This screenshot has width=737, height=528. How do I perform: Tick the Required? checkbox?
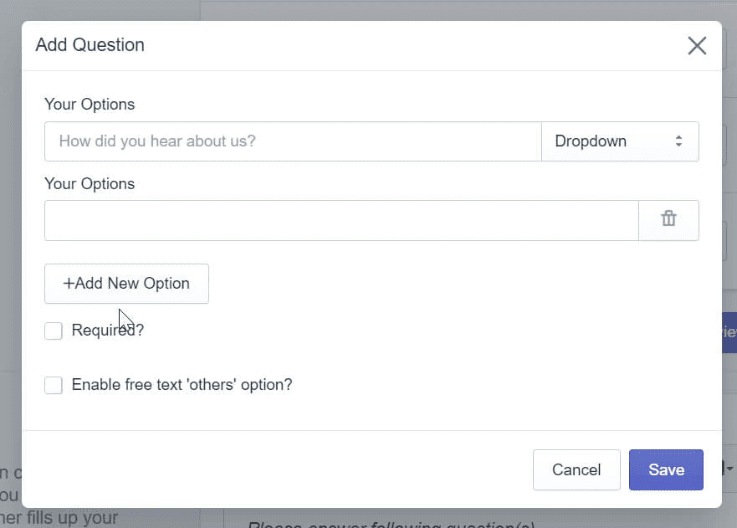[54, 331]
